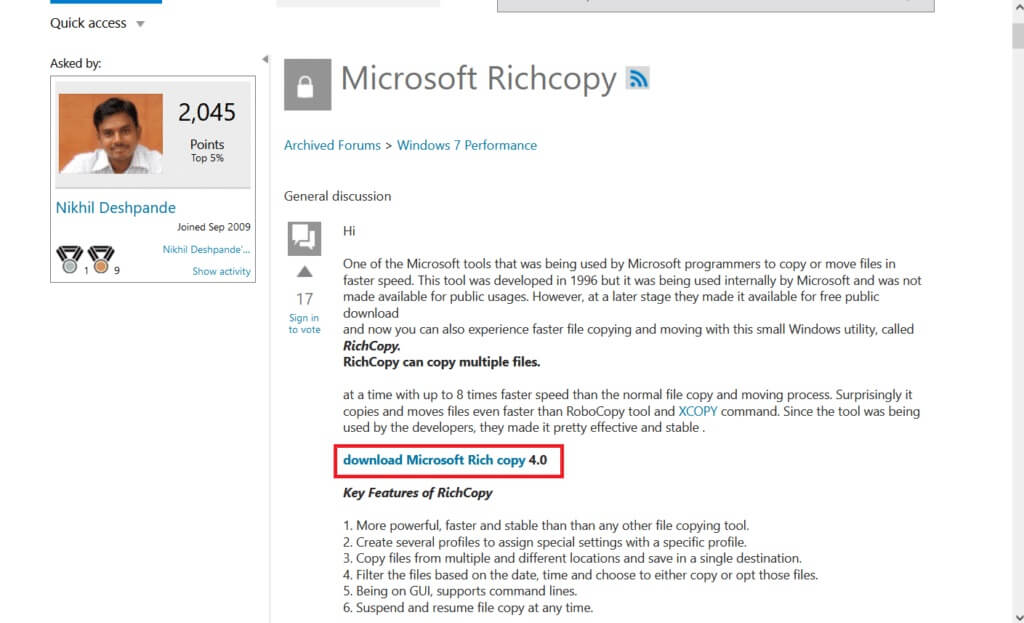Click the scrollbar down arrow
This screenshot has height=623, width=1024.
click(1018, 616)
